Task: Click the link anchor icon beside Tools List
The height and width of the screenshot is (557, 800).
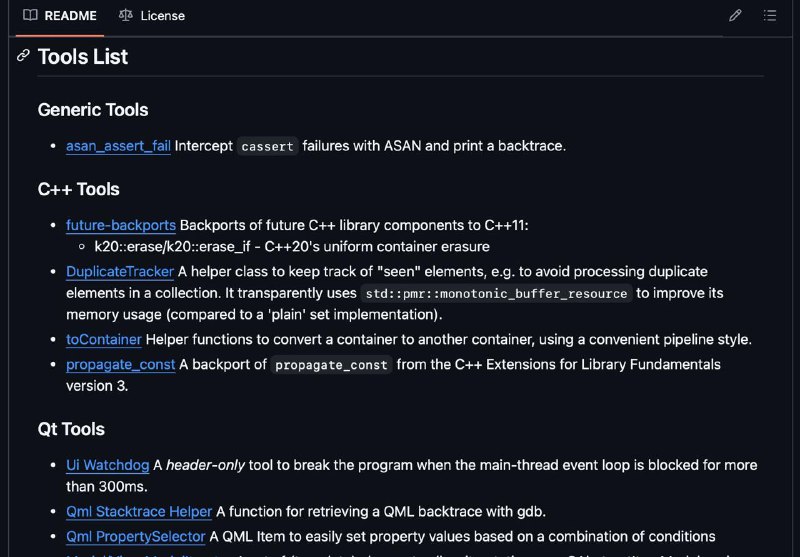Action: click(x=23, y=56)
